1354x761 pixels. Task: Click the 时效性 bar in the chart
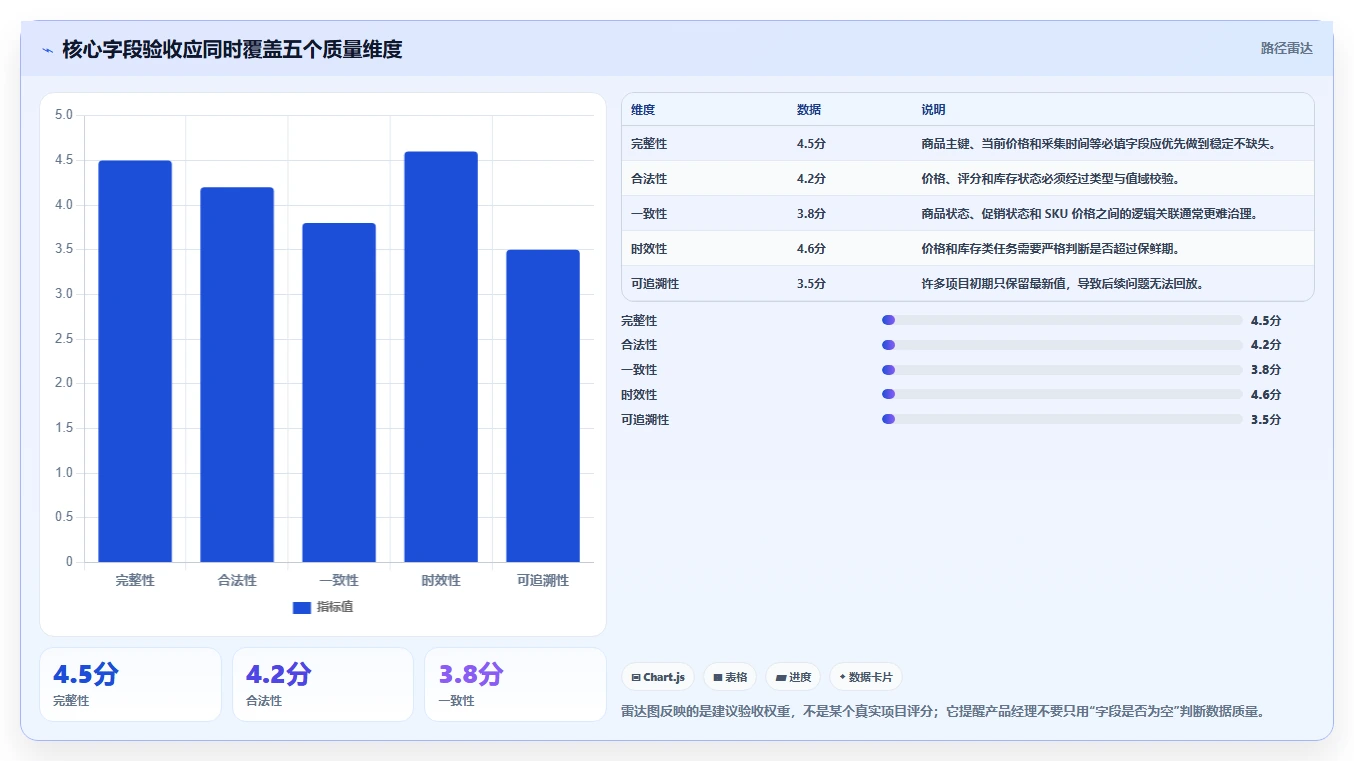click(x=441, y=357)
